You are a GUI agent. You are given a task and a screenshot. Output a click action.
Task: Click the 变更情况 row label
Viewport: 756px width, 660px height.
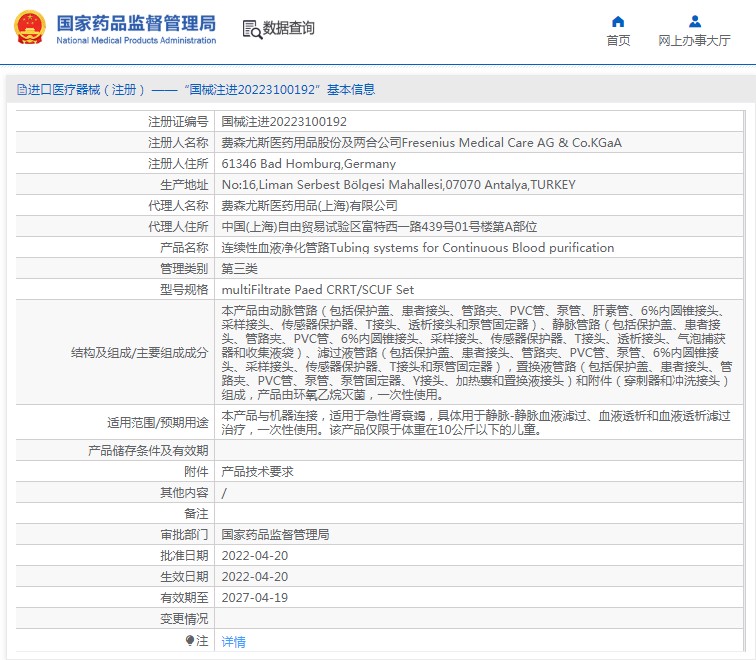(184, 619)
